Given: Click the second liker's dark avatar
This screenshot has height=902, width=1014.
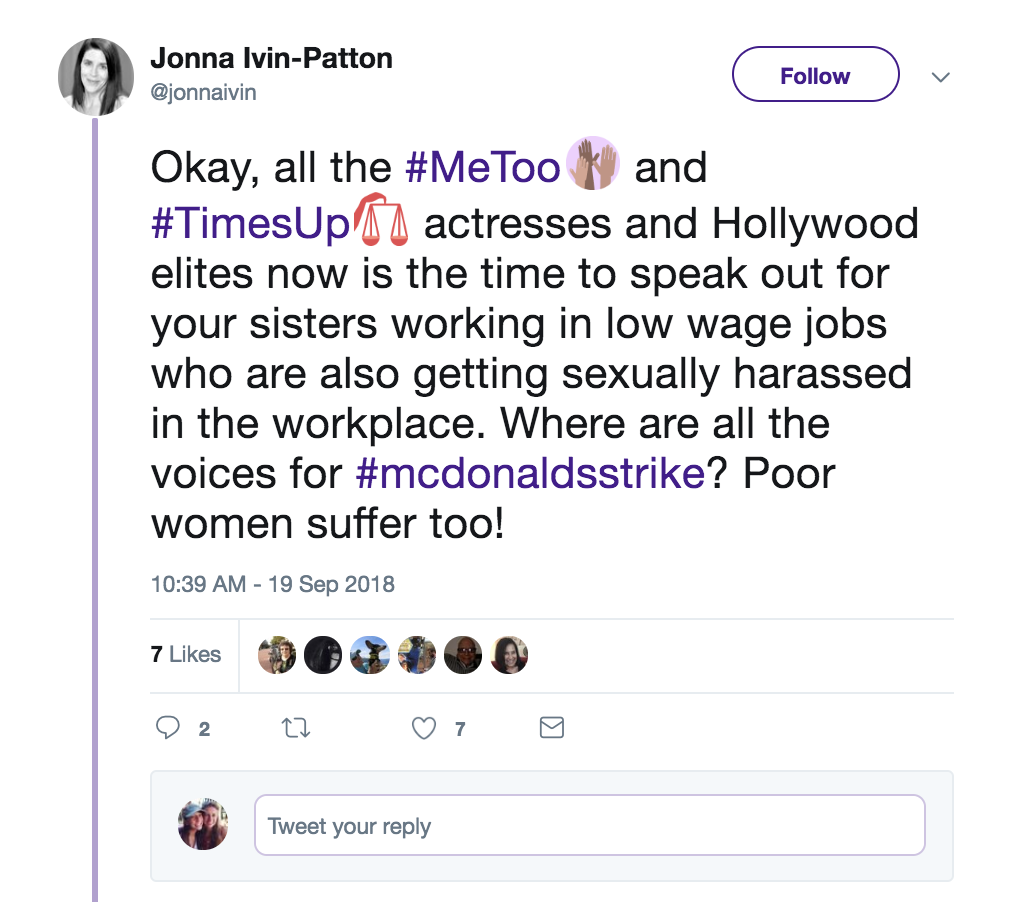Looking at the screenshot, I should pos(323,655).
